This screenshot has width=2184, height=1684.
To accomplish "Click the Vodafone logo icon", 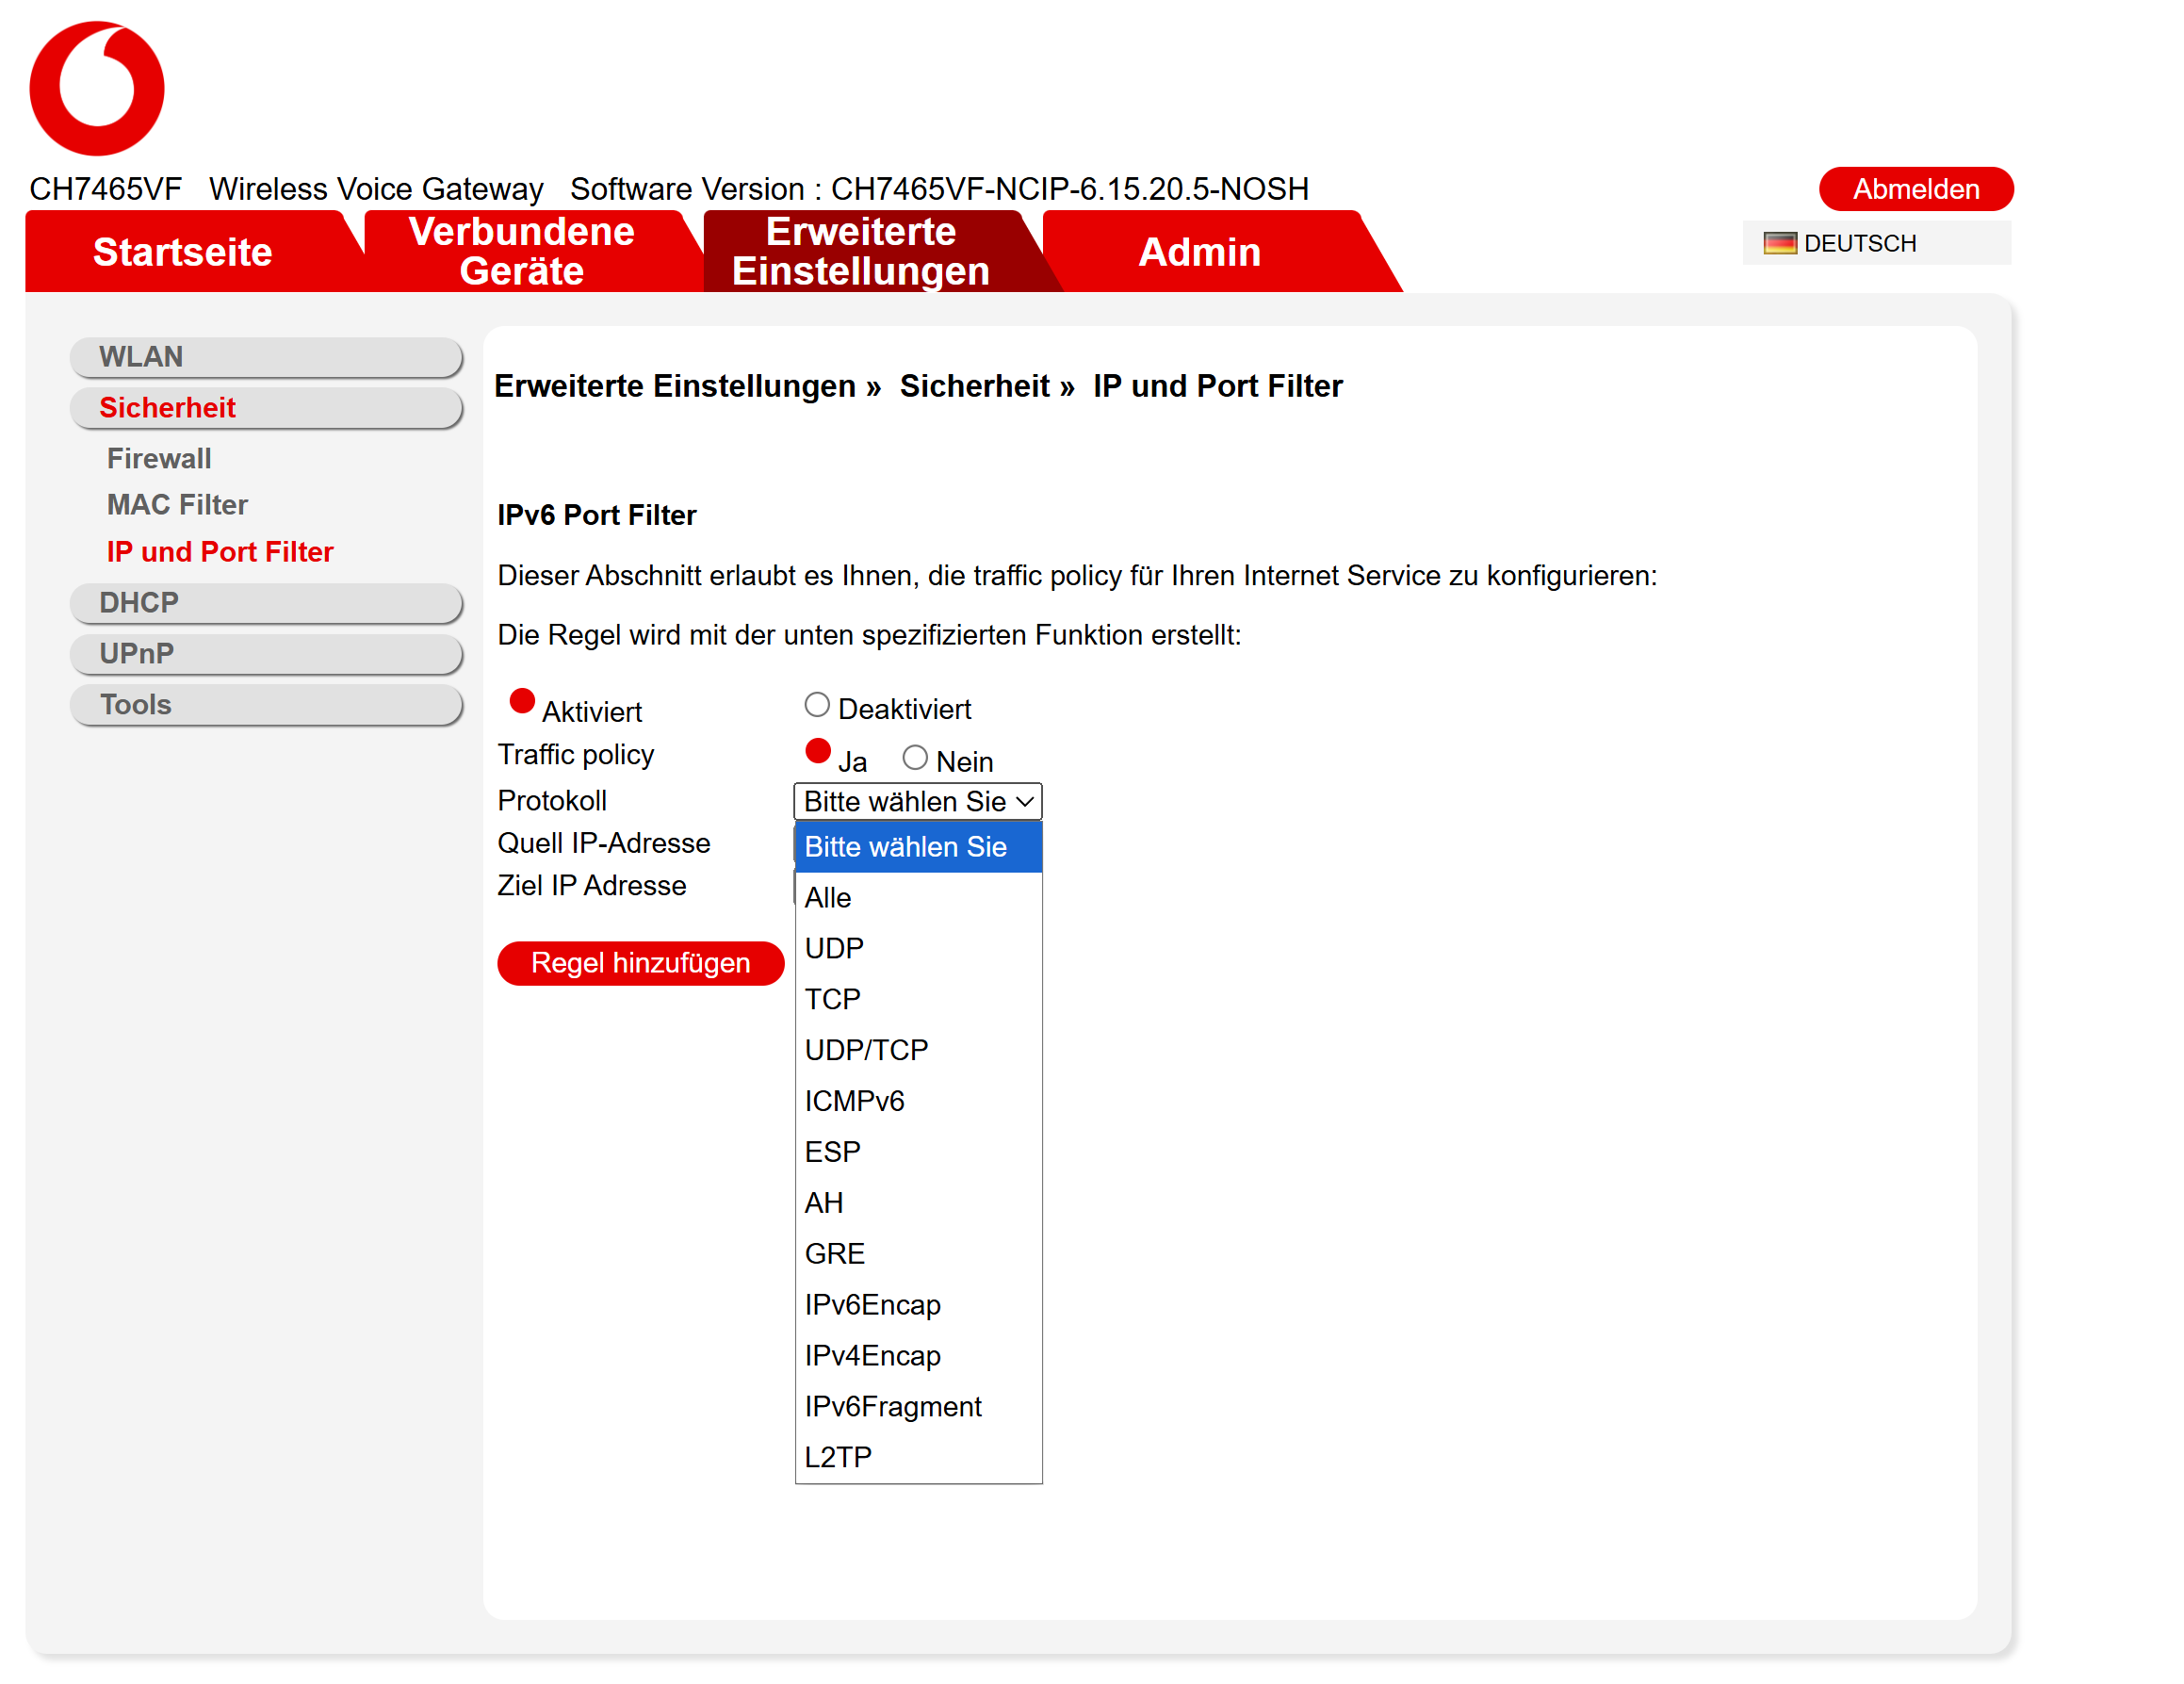I will click(x=97, y=88).
